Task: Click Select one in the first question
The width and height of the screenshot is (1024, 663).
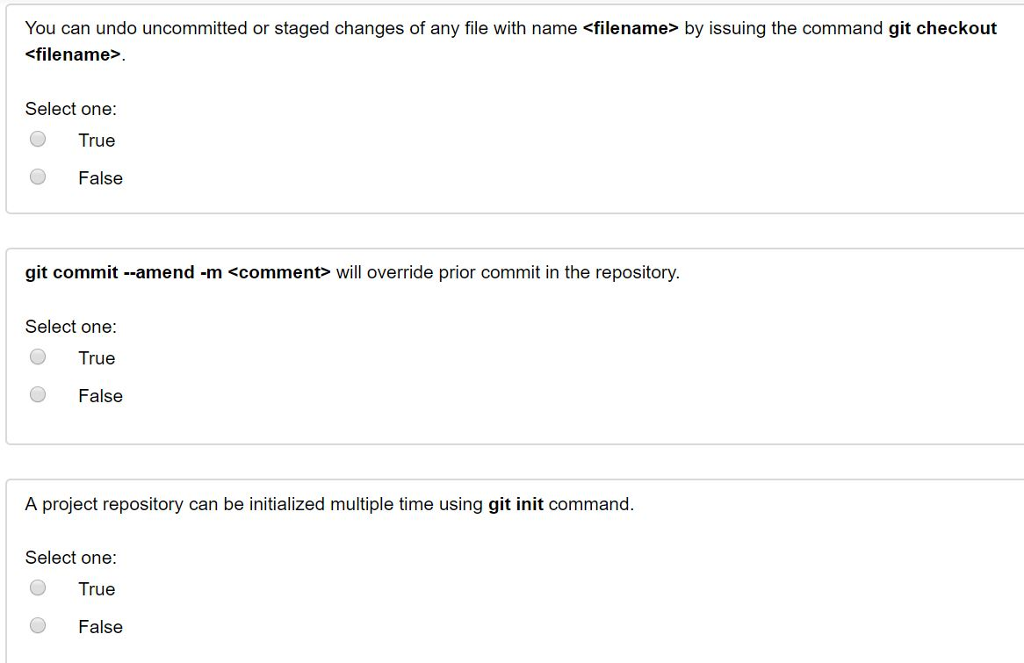Action: [x=70, y=108]
